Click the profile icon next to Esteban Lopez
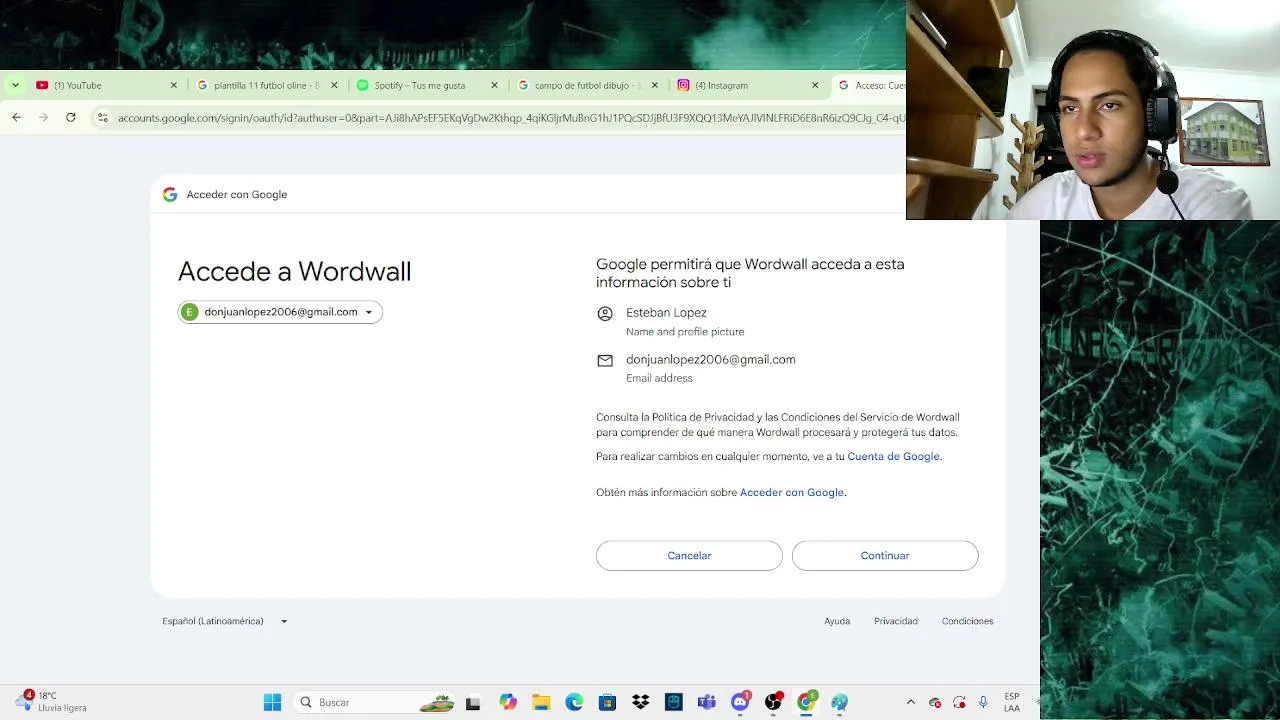 point(605,314)
